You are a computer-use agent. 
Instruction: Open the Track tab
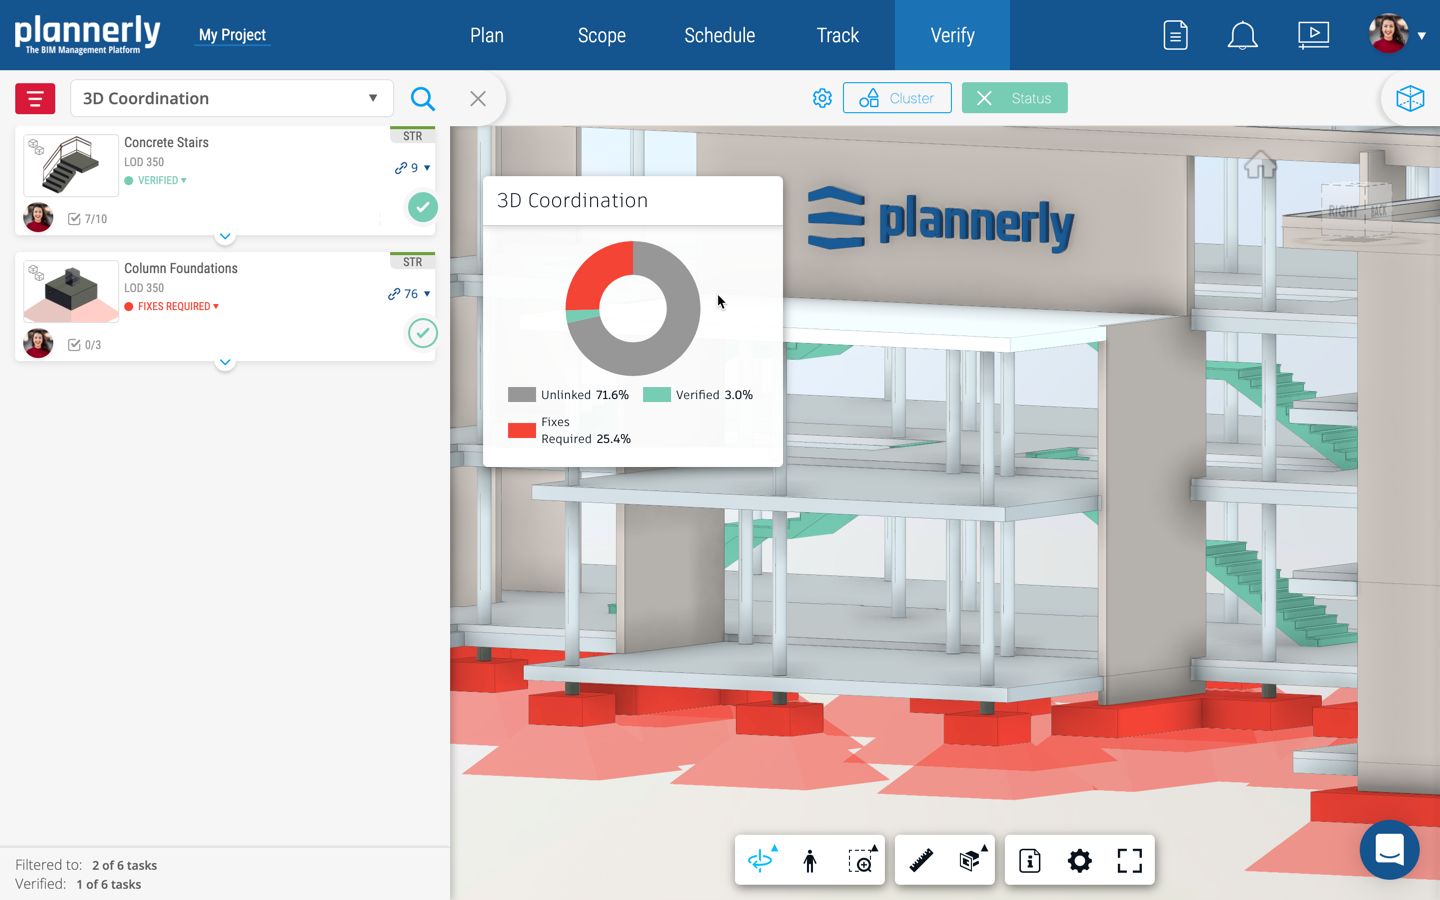tap(838, 35)
